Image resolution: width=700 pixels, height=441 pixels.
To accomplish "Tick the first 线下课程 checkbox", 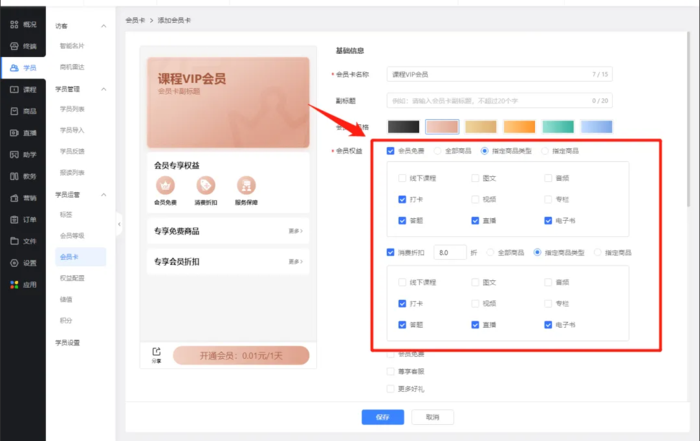I will [401, 178].
